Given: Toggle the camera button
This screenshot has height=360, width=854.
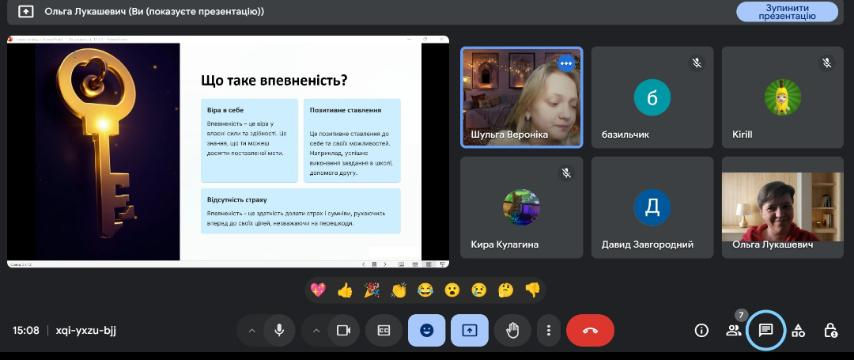Looking at the screenshot, I should click(343, 330).
